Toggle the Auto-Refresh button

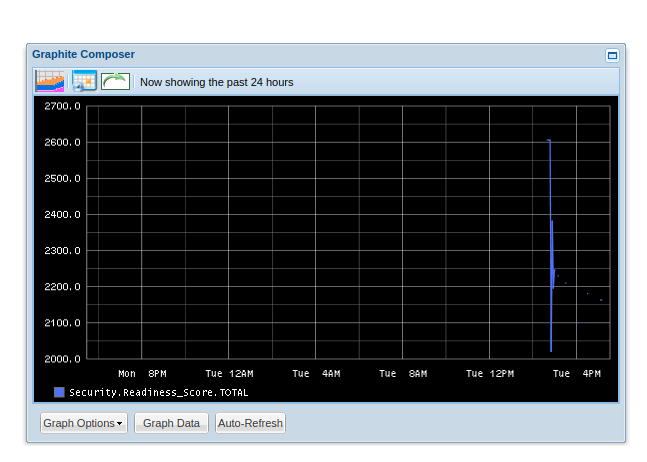[250, 423]
